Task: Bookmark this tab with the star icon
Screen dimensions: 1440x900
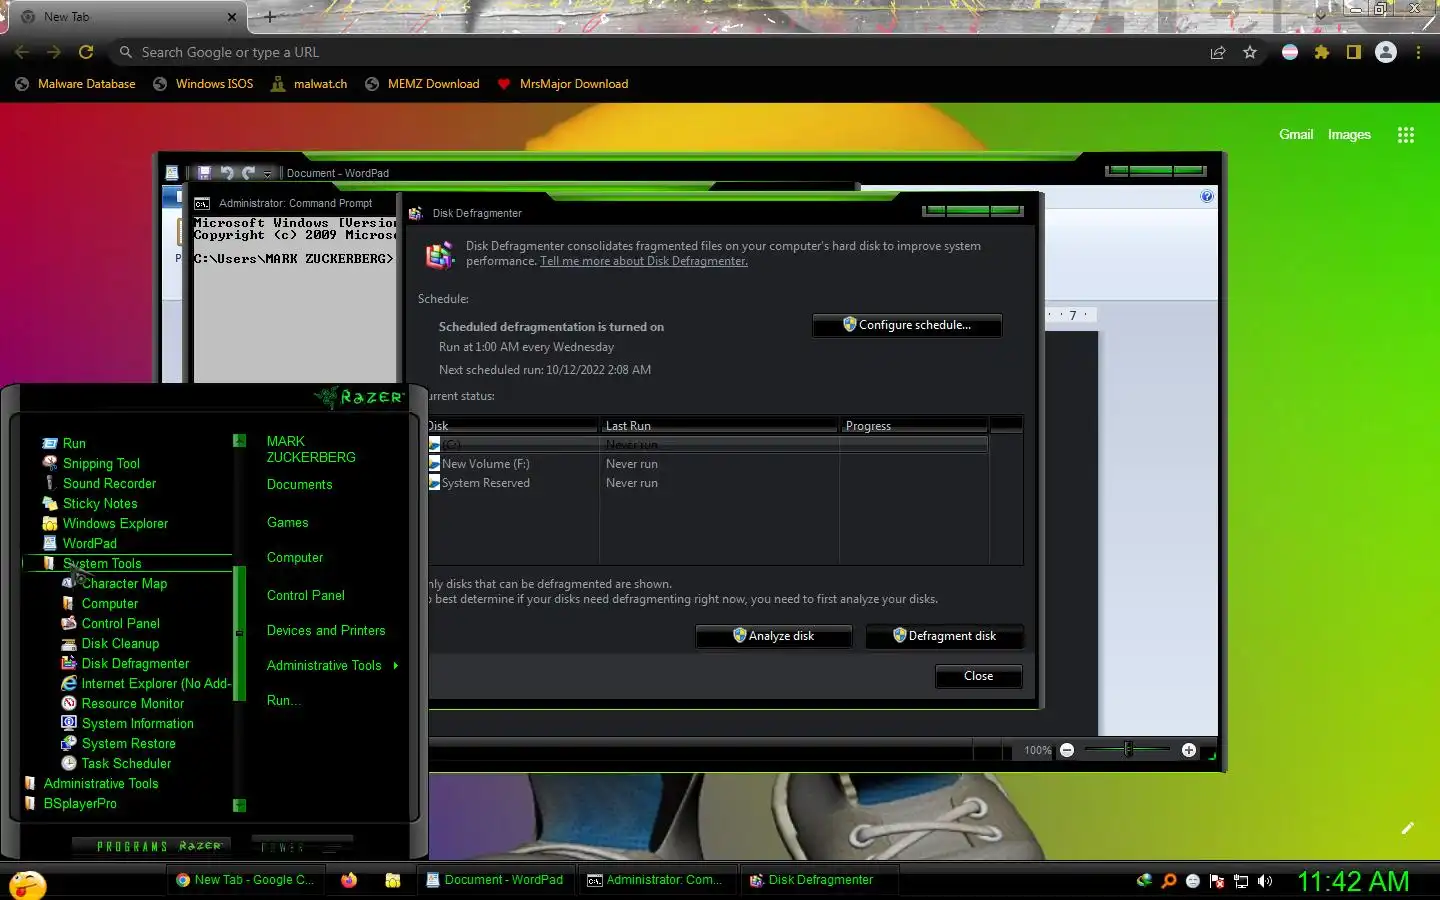Action: click(x=1250, y=52)
